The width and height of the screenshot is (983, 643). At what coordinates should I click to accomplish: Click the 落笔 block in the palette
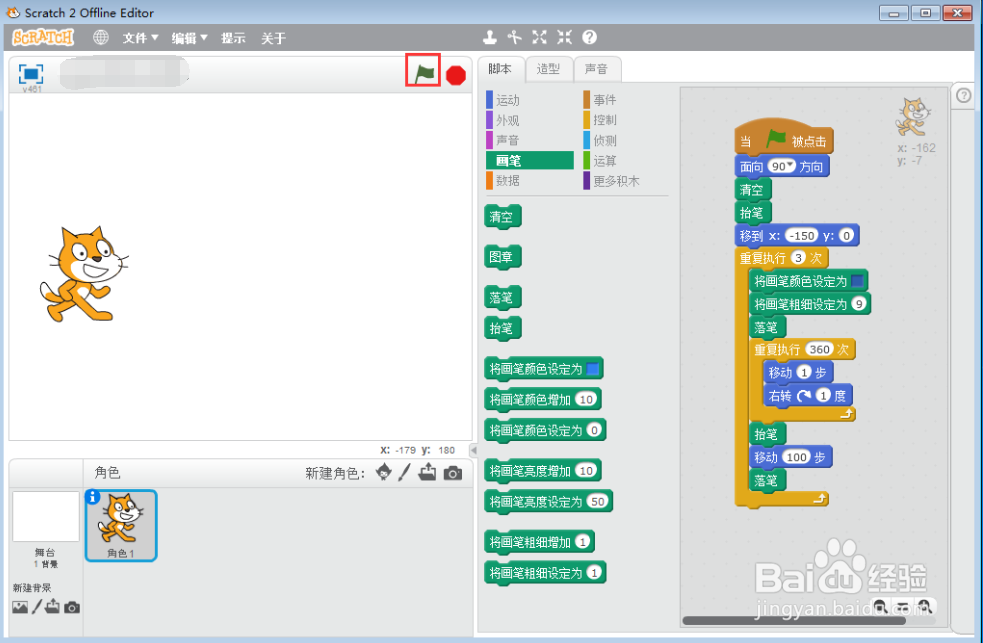[x=503, y=297]
